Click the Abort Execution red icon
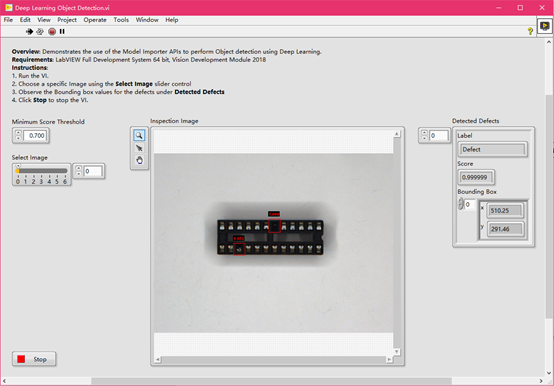 click(x=52, y=31)
